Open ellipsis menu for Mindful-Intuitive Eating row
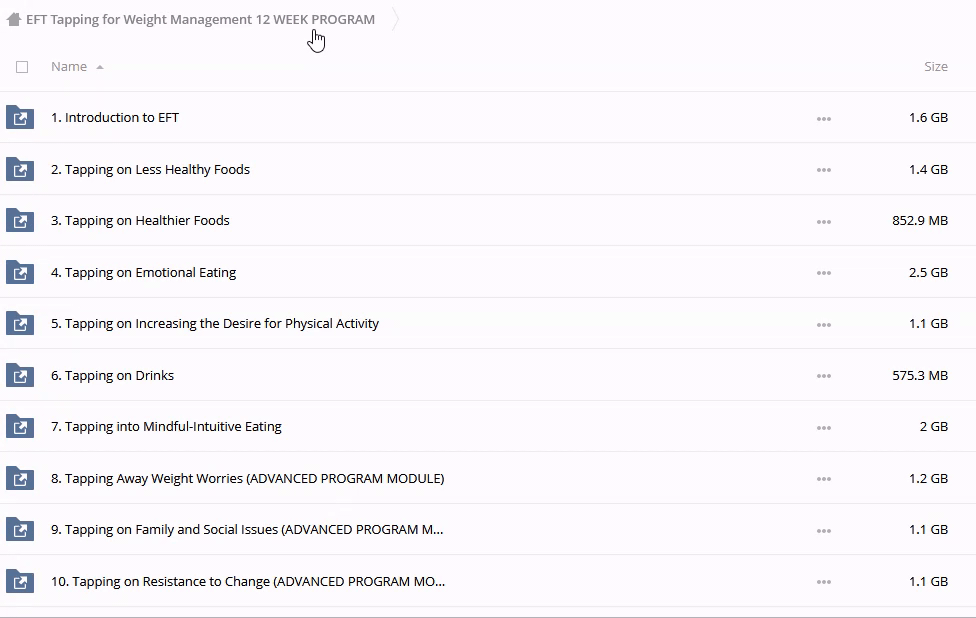 (x=824, y=428)
